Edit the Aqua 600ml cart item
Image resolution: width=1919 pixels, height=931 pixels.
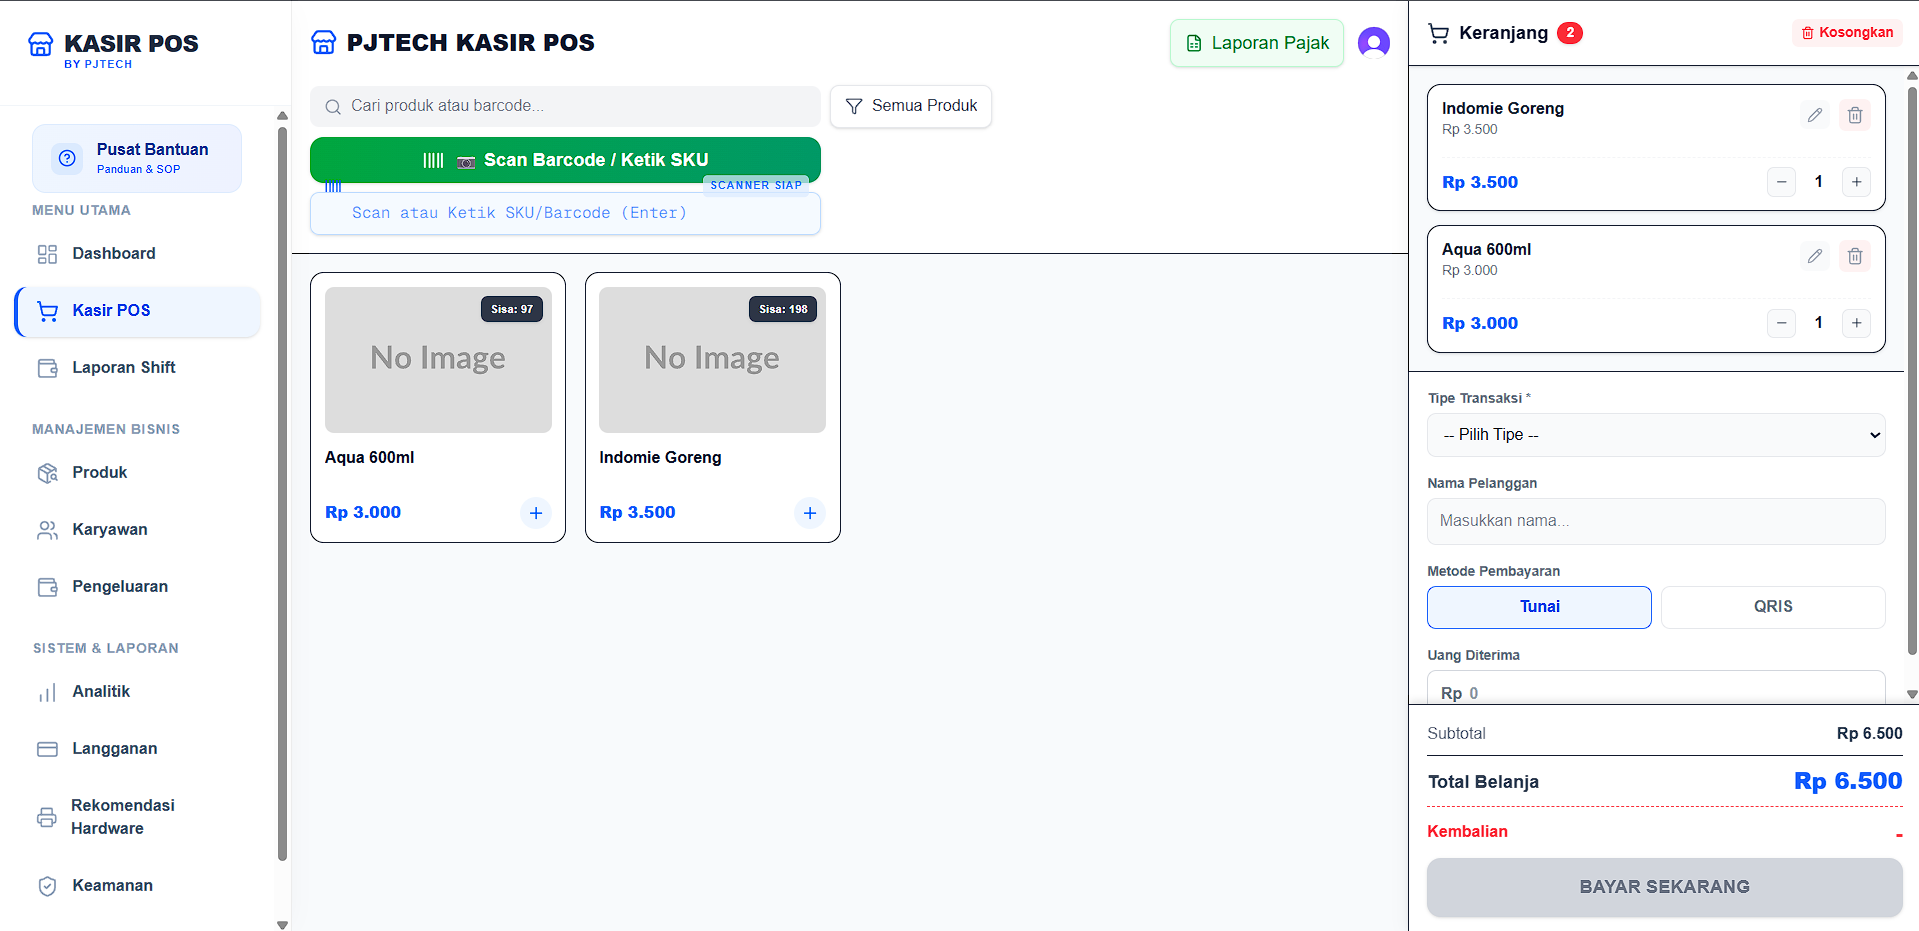(1814, 256)
